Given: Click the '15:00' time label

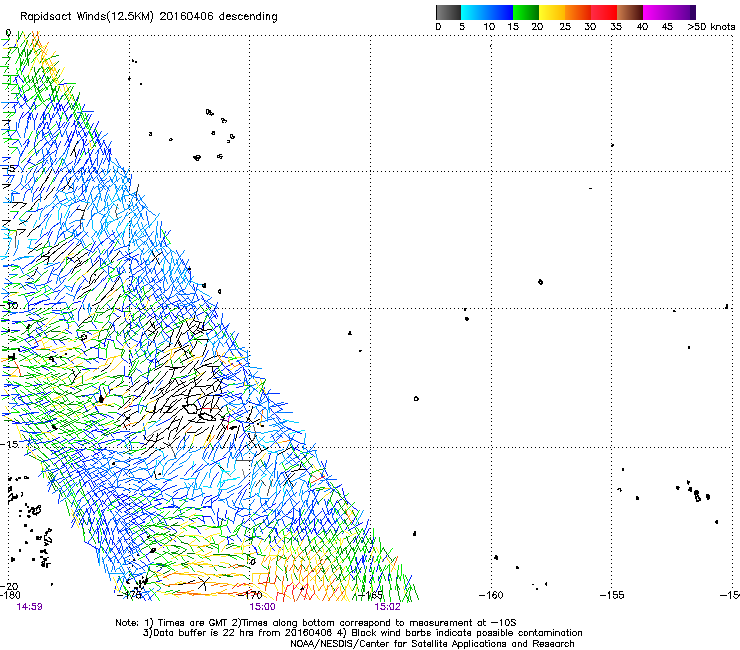Looking at the screenshot, I should click(x=262, y=607).
